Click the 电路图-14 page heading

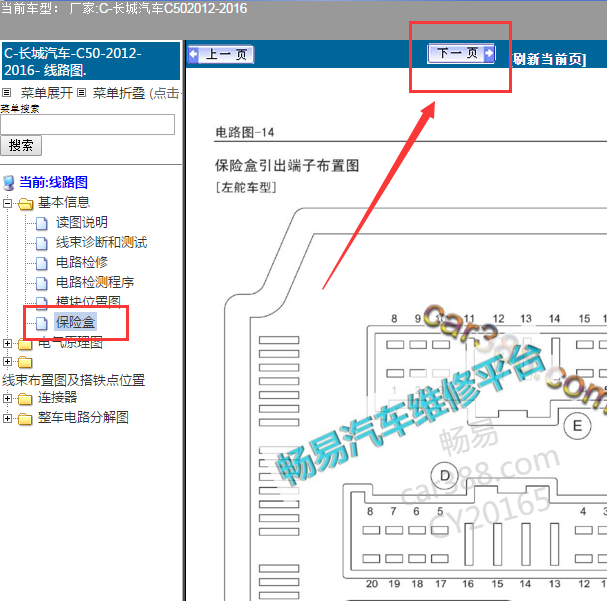coord(245,133)
